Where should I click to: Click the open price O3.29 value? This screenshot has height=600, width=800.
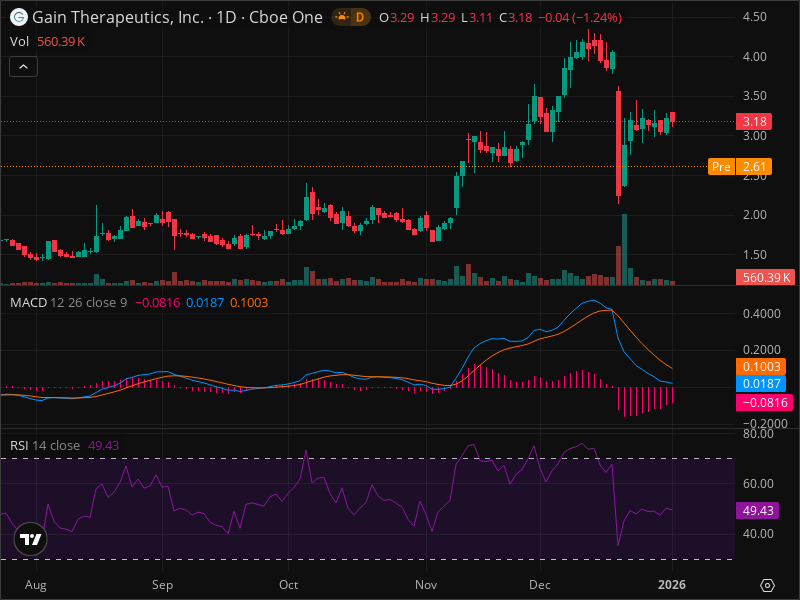pyautogui.click(x=396, y=17)
